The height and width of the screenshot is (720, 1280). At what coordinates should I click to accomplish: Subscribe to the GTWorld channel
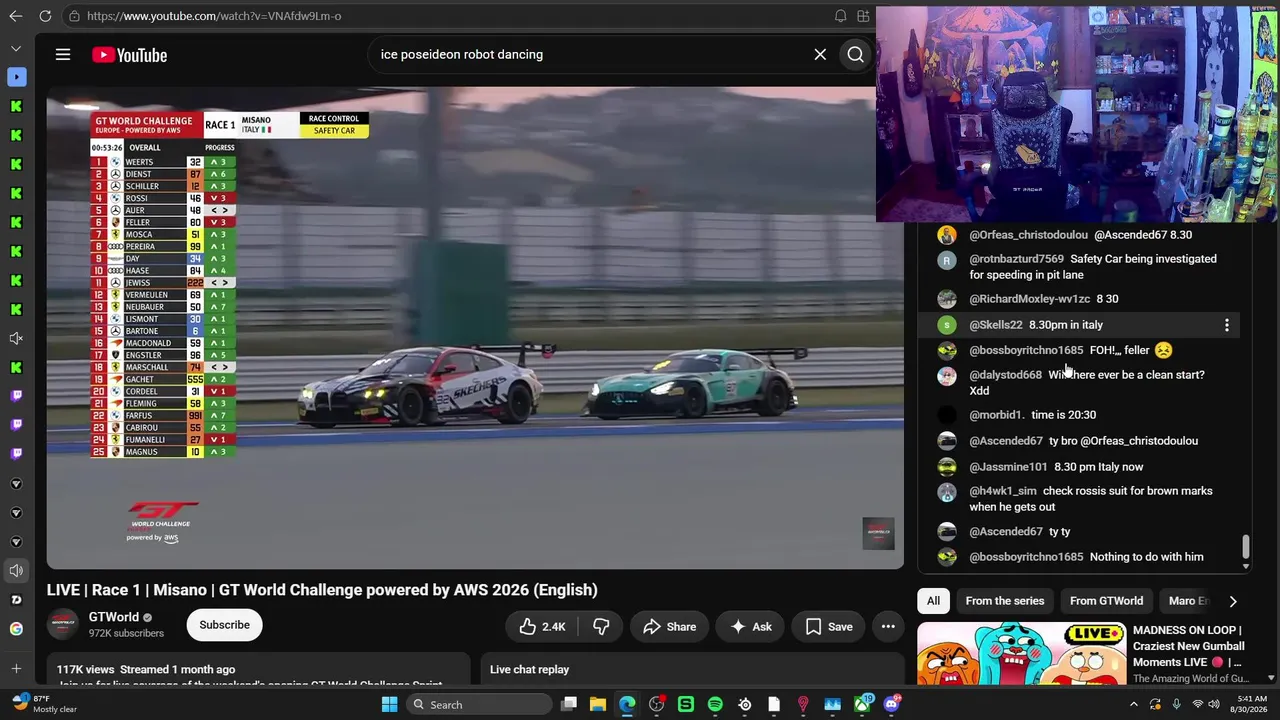pyautogui.click(x=224, y=625)
